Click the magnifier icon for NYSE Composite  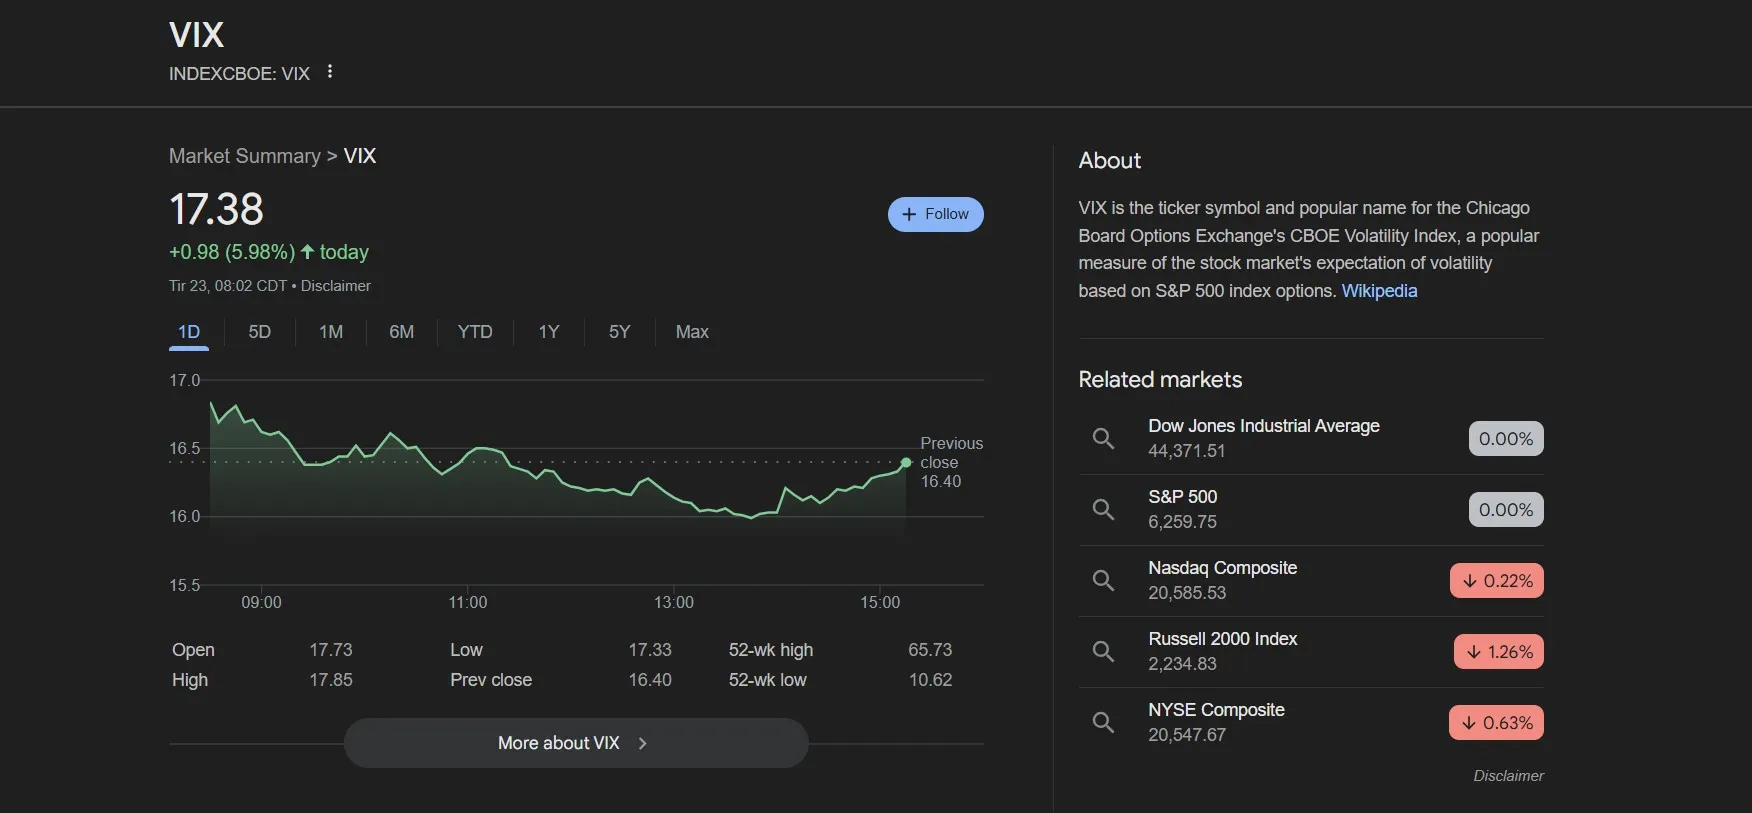tap(1103, 722)
